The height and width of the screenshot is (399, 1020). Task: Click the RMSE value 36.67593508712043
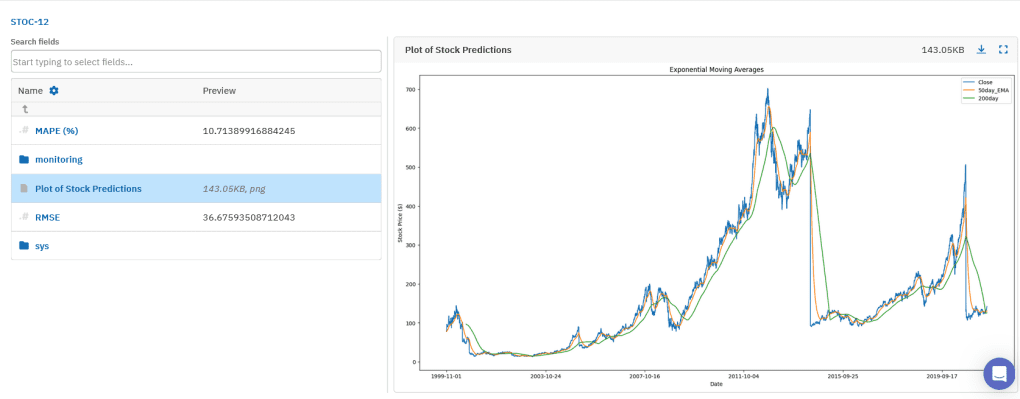pos(249,217)
